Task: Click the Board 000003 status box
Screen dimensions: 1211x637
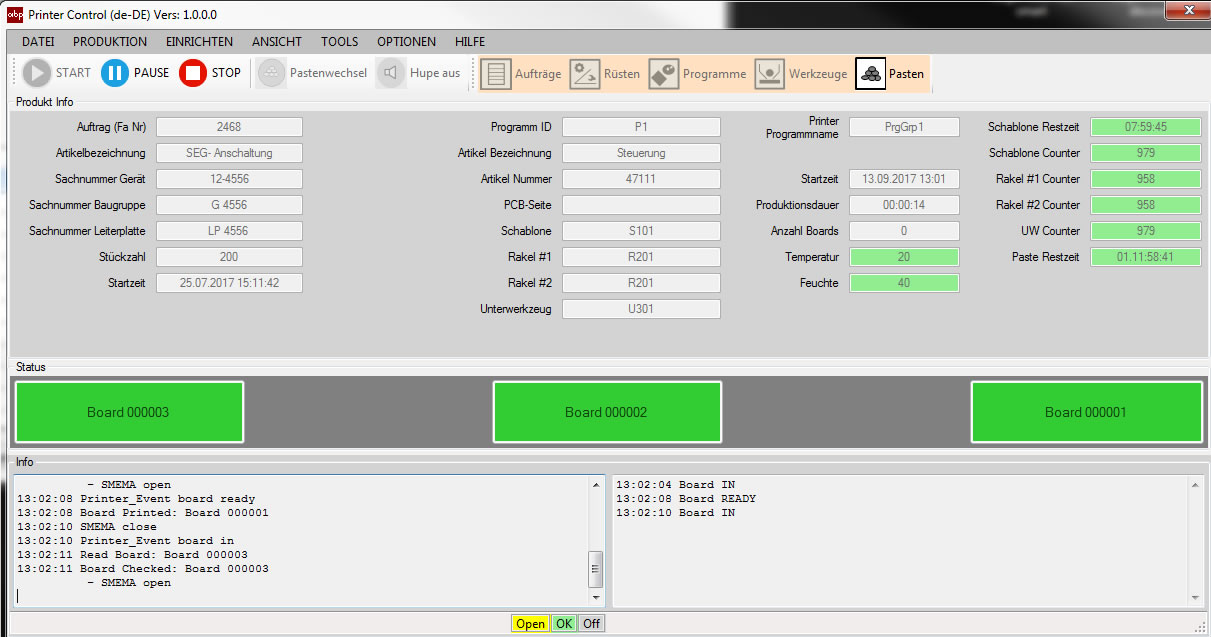Action: [129, 412]
